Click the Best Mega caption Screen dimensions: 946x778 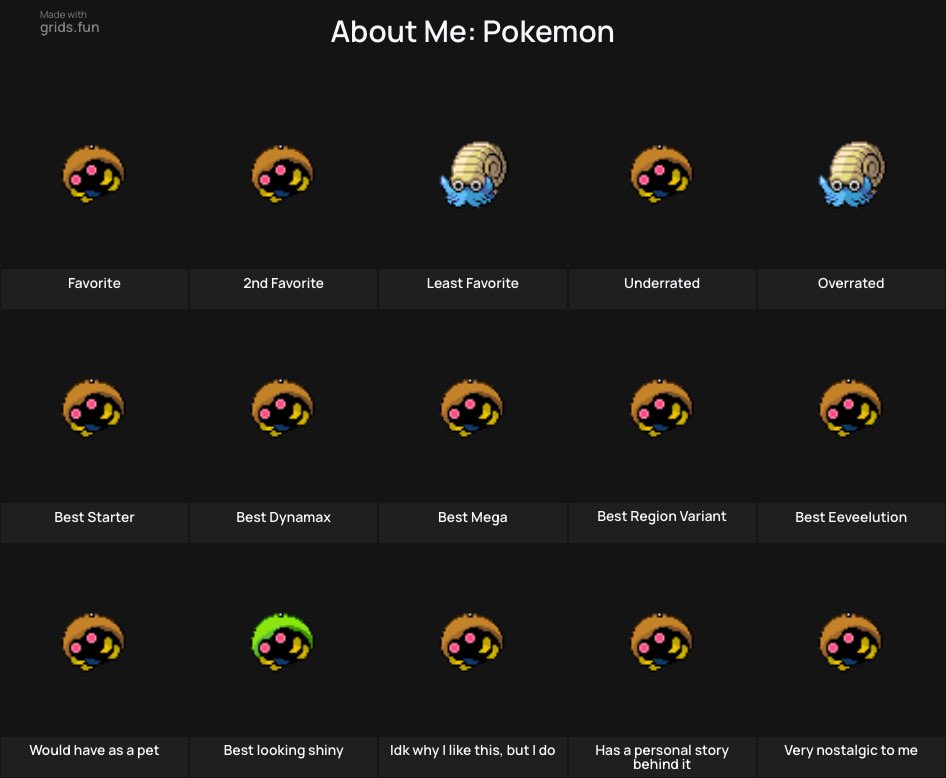pos(472,517)
